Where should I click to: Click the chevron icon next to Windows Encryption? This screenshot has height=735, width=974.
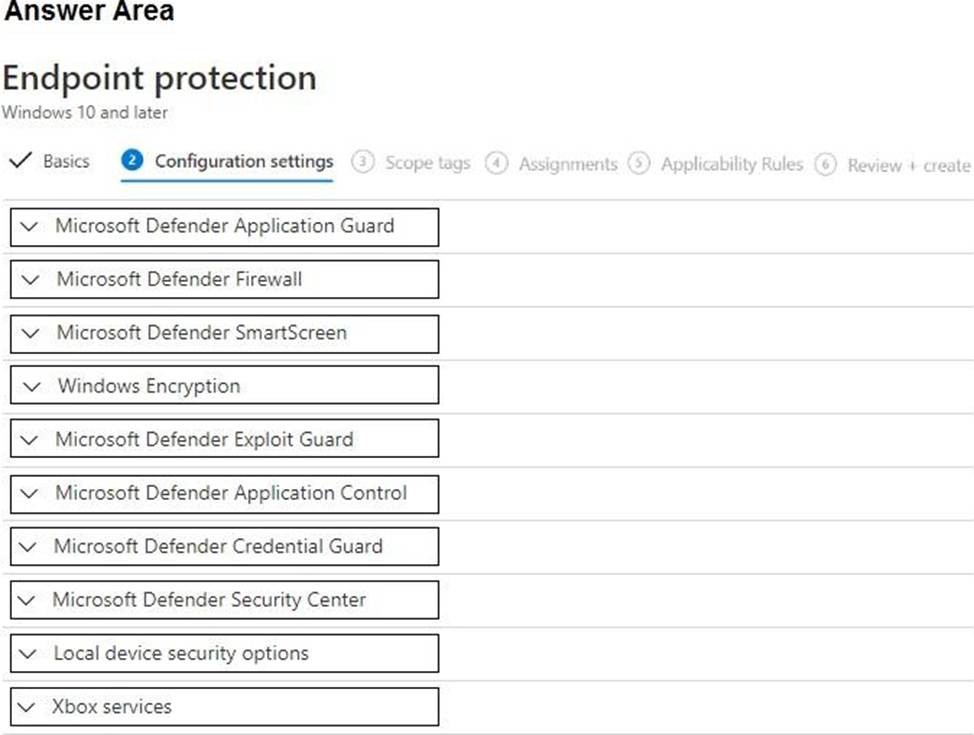(x=30, y=386)
